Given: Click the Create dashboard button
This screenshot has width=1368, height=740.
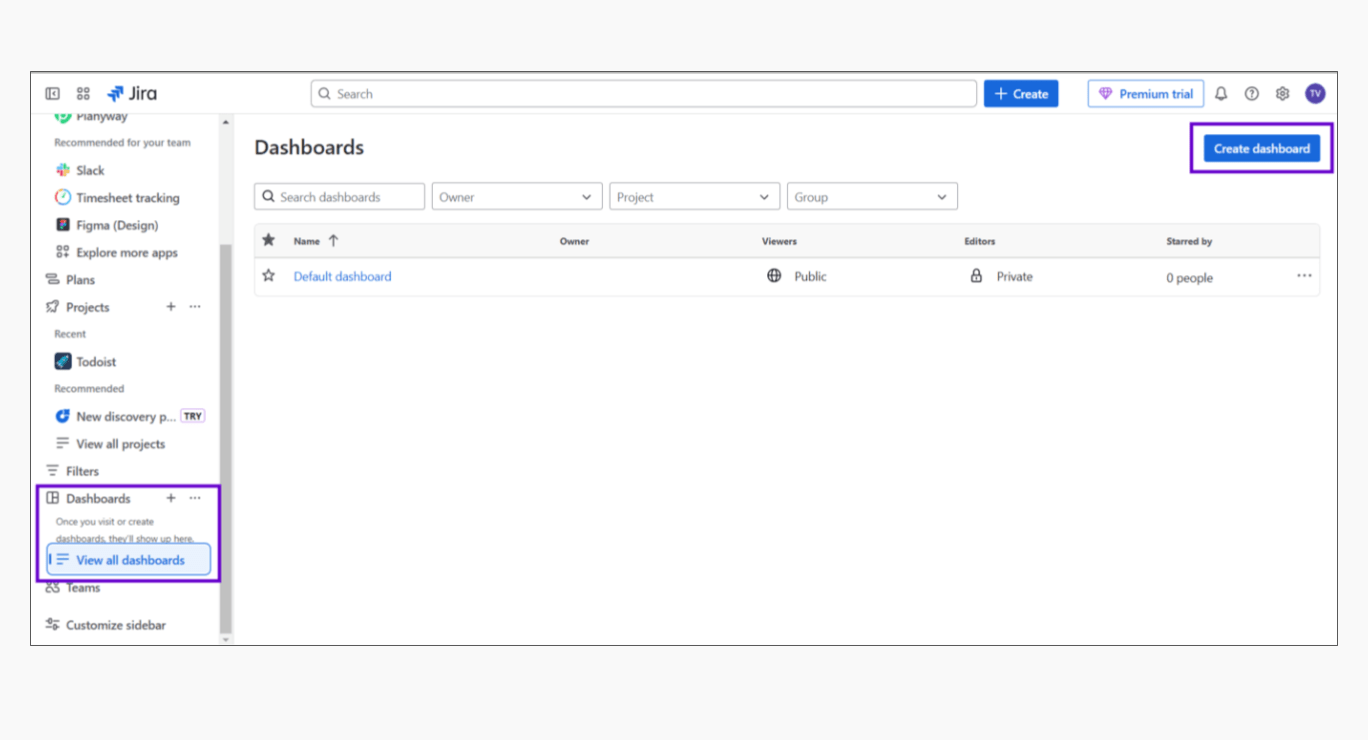Looking at the screenshot, I should pos(1261,148).
